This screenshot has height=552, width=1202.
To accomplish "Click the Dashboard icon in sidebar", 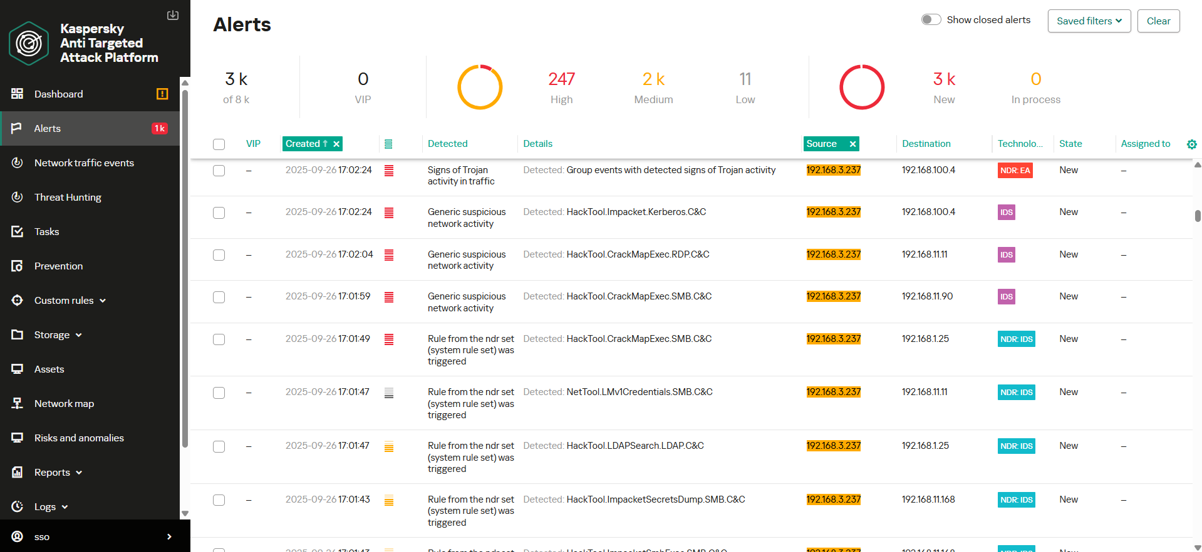I will pyautogui.click(x=17, y=94).
